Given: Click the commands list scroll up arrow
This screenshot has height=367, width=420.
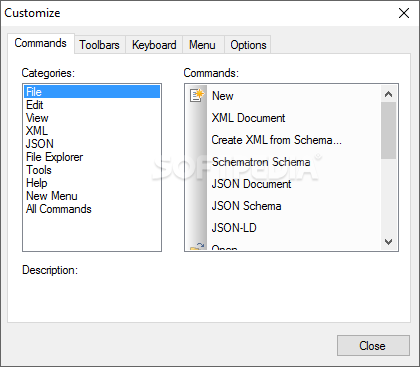Looking at the screenshot, I should (388, 94).
